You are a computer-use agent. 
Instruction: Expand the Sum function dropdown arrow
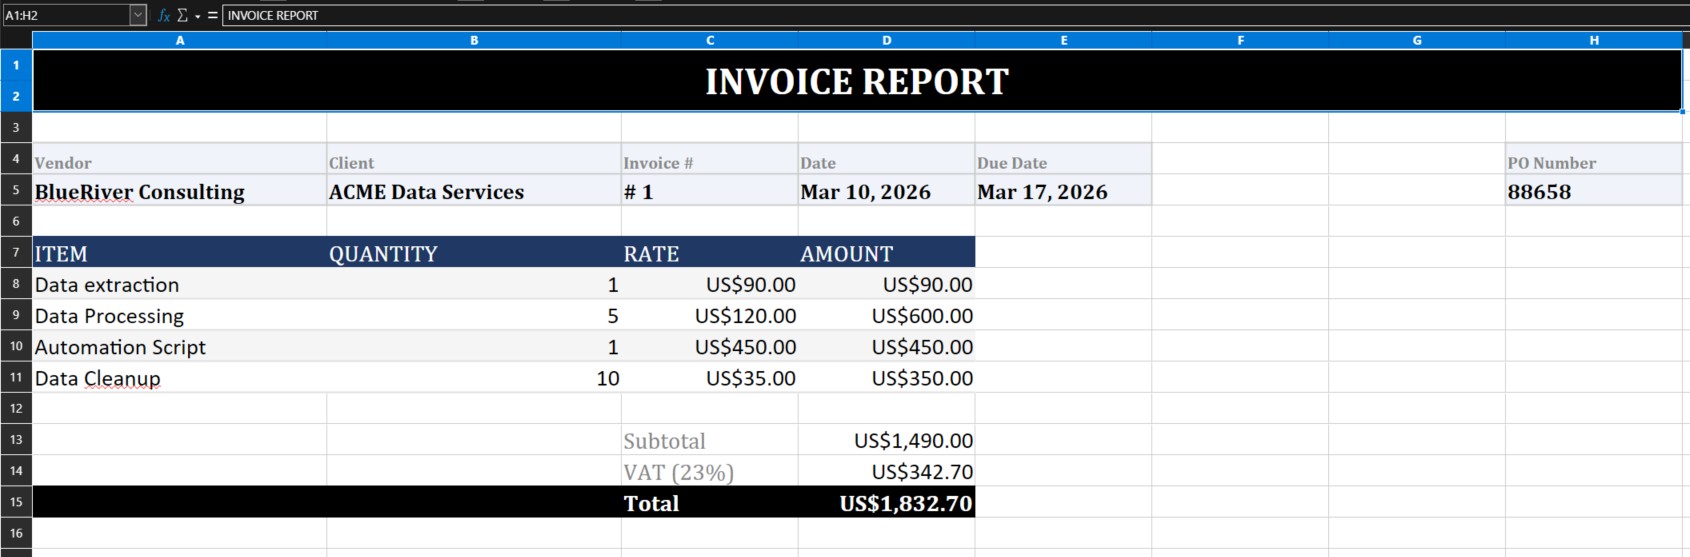197,16
